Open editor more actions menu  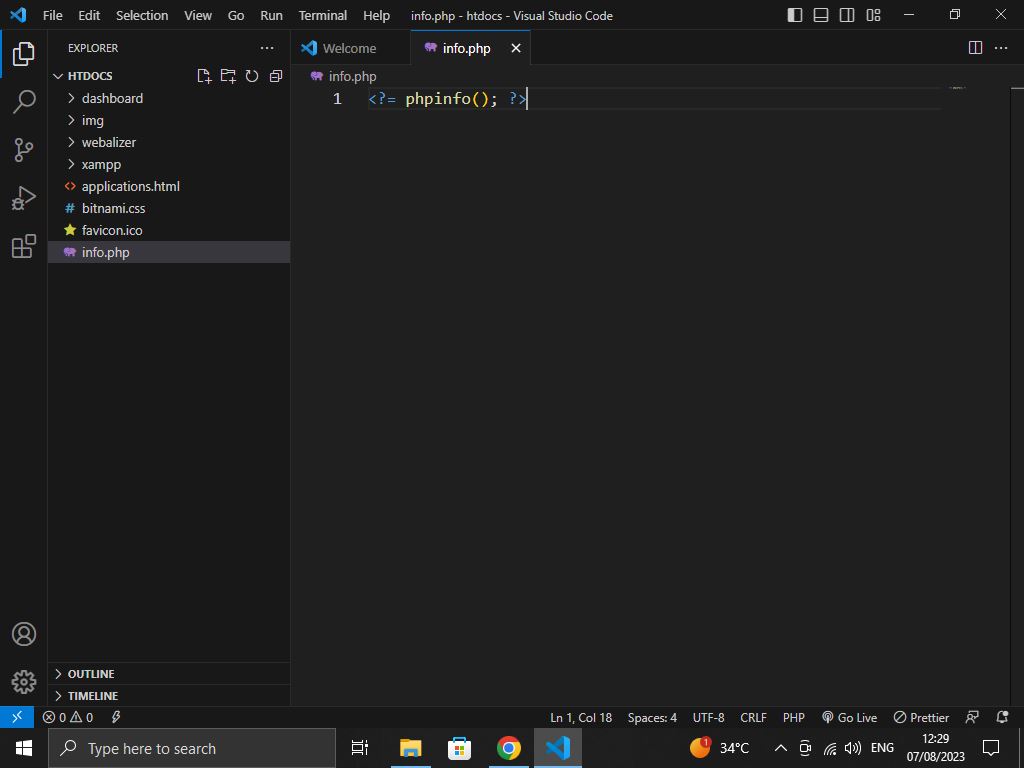tap(1000, 48)
